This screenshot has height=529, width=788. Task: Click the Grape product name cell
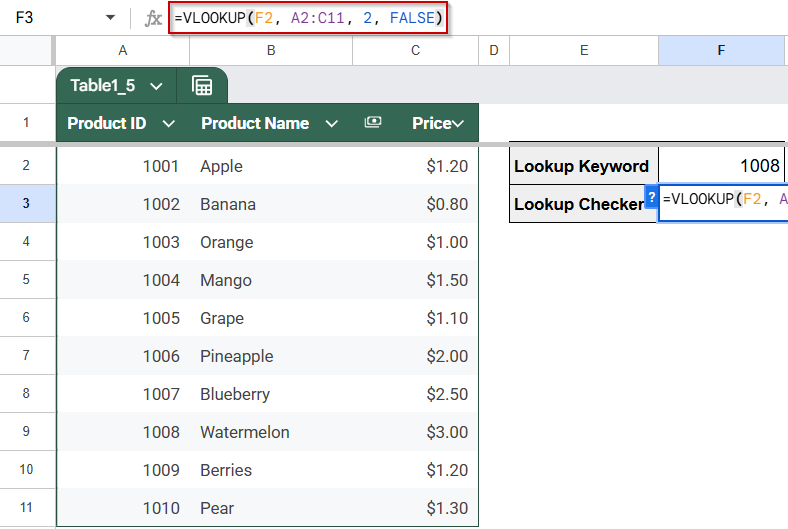click(x=271, y=318)
